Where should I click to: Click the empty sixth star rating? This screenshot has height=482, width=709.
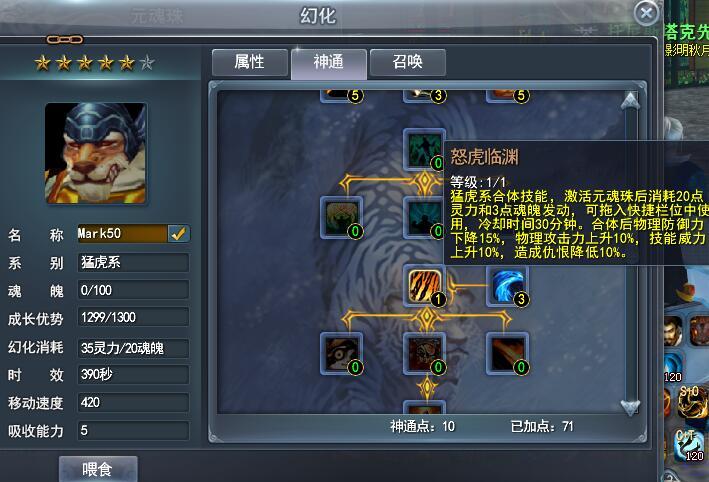click(x=147, y=62)
